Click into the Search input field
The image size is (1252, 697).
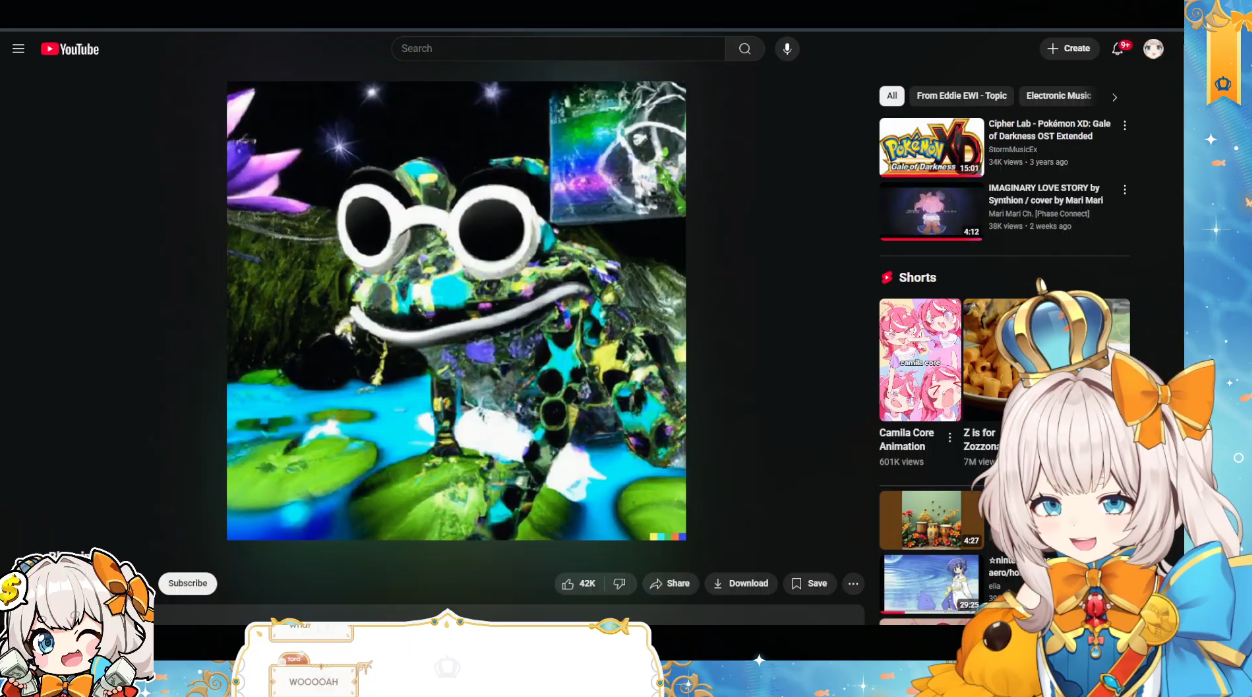click(558, 49)
